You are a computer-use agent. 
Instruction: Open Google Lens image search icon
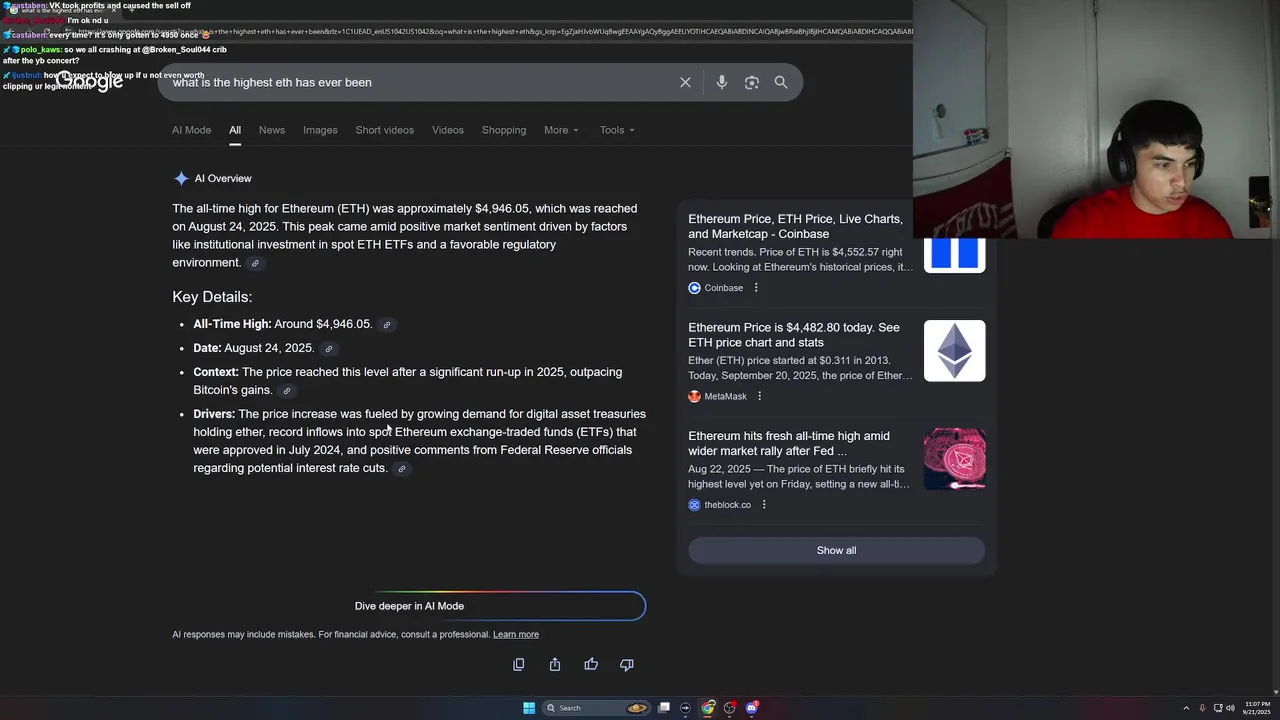click(752, 82)
